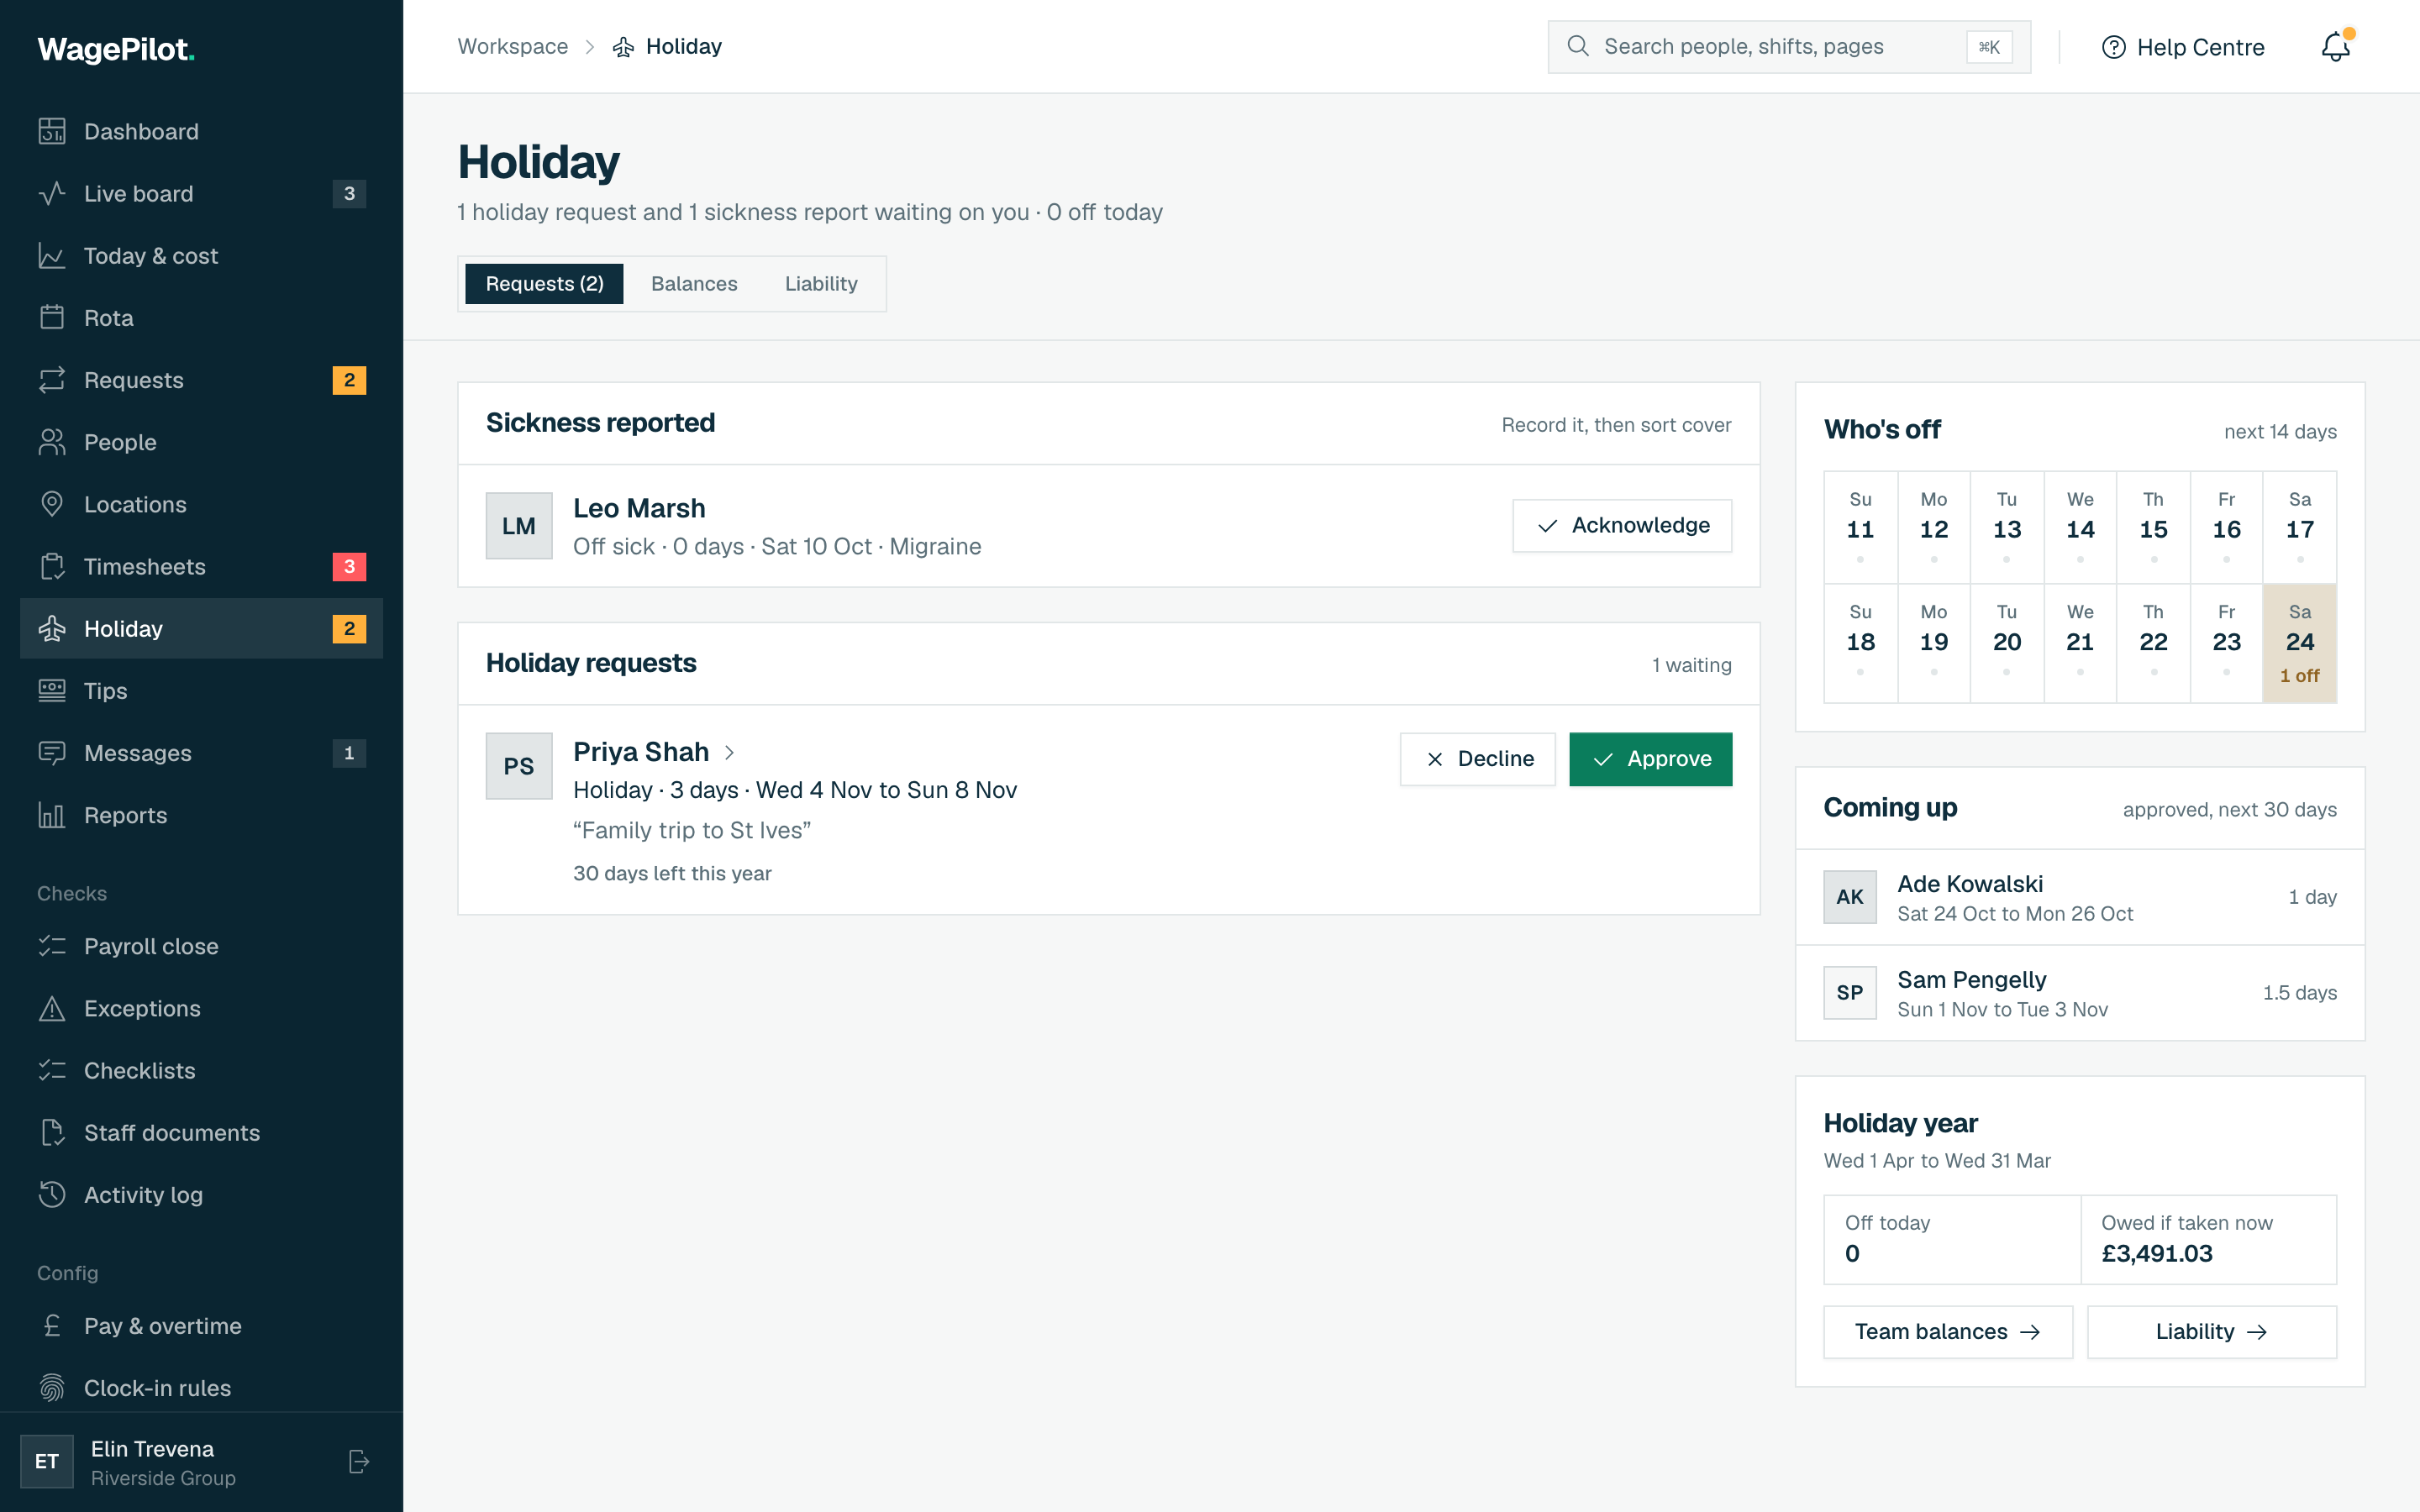Select the Requests (2) tab
Image resolution: width=2420 pixels, height=1512 pixels.
(x=544, y=284)
